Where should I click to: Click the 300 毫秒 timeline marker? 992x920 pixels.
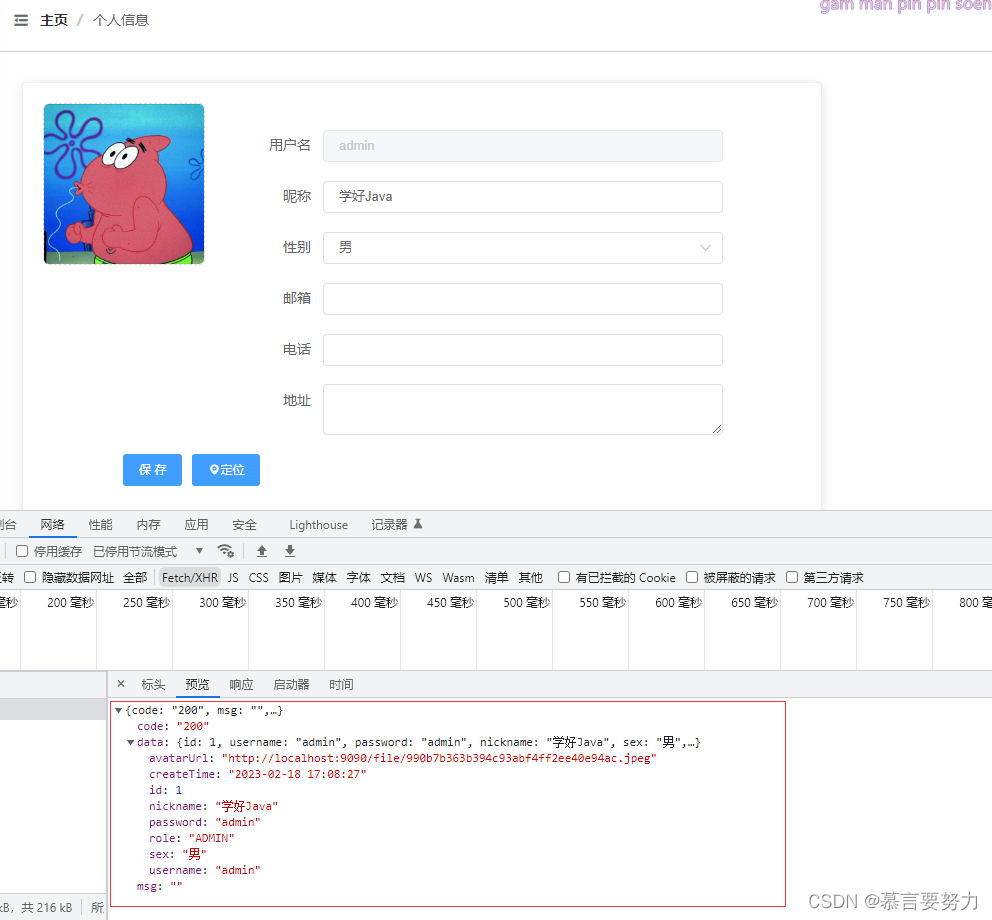pyautogui.click(x=222, y=603)
